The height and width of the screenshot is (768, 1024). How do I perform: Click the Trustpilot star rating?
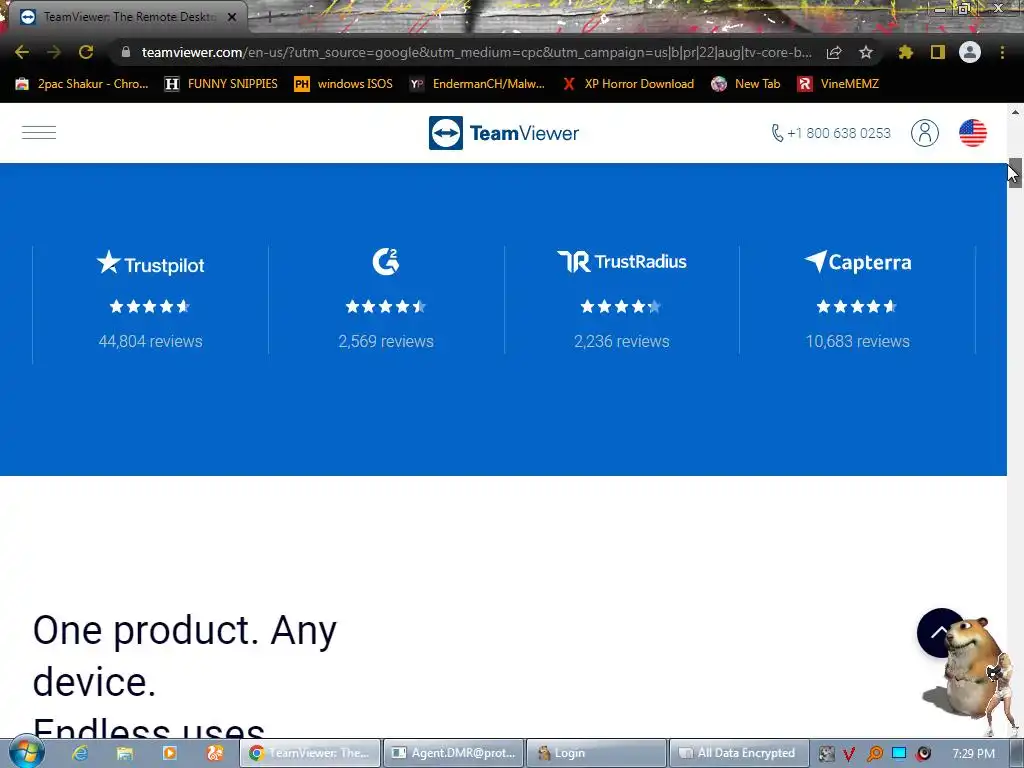point(150,306)
